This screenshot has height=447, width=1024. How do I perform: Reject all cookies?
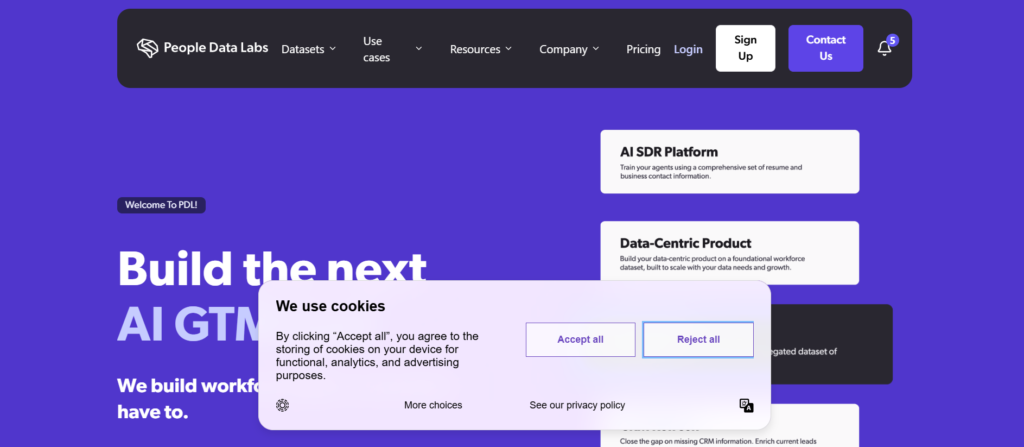click(x=698, y=340)
